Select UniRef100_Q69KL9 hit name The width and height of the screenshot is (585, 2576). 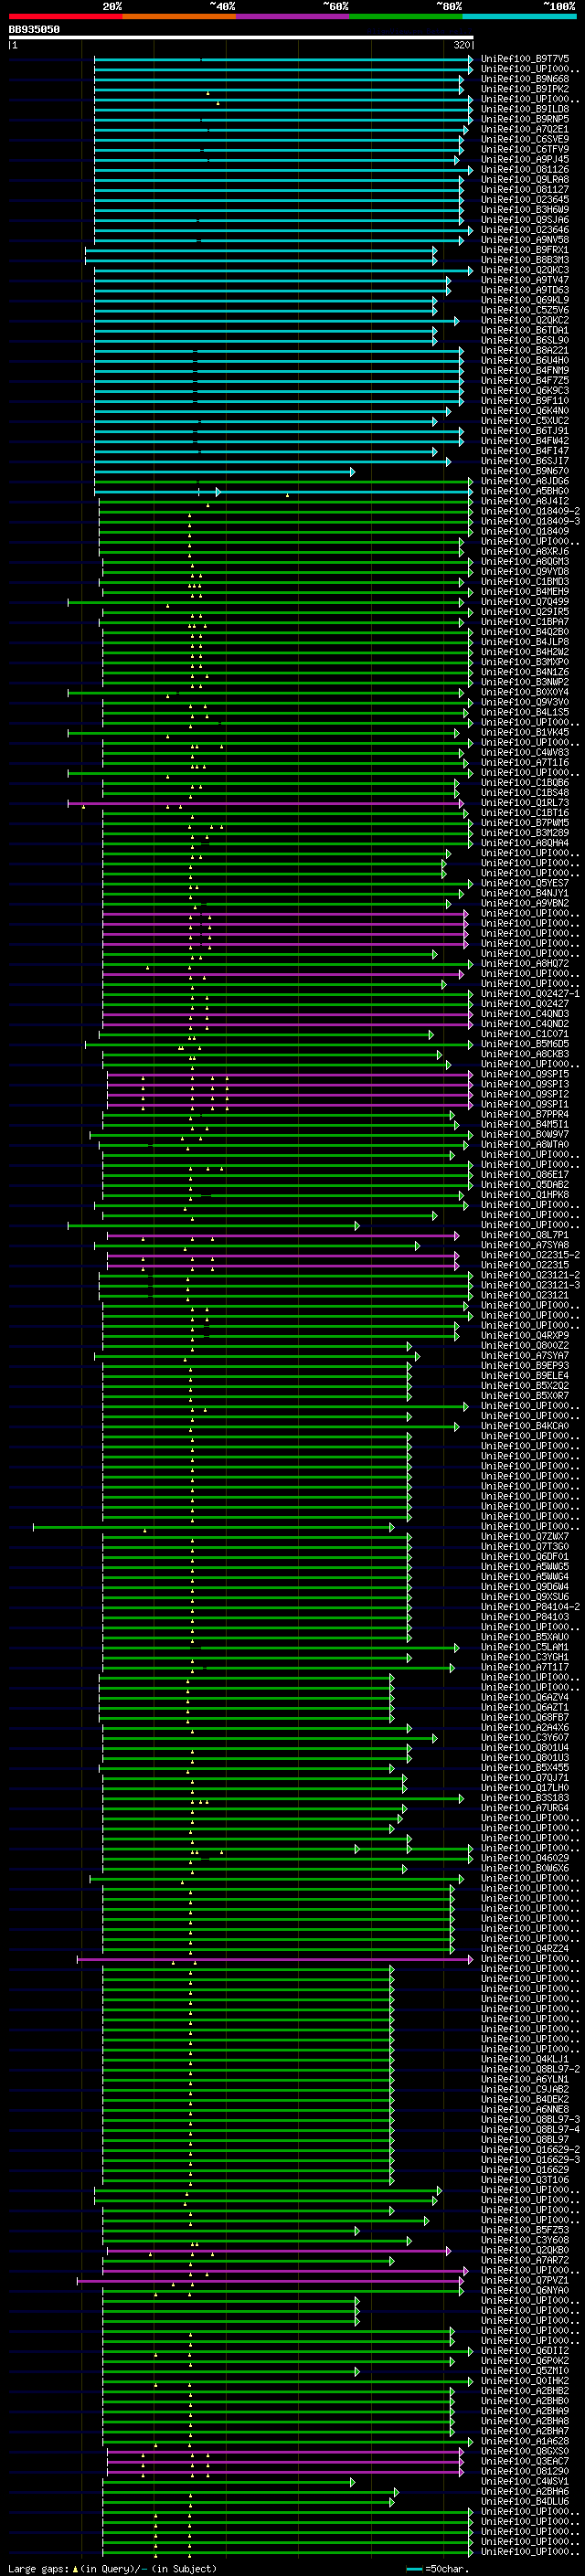[x=525, y=300]
